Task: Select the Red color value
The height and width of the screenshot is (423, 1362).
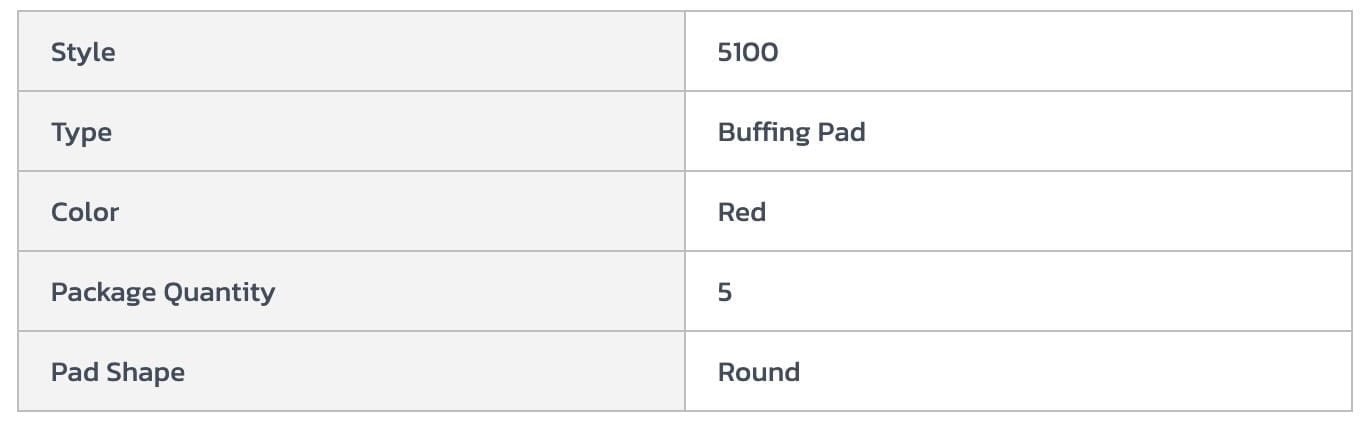Action: pos(741,212)
